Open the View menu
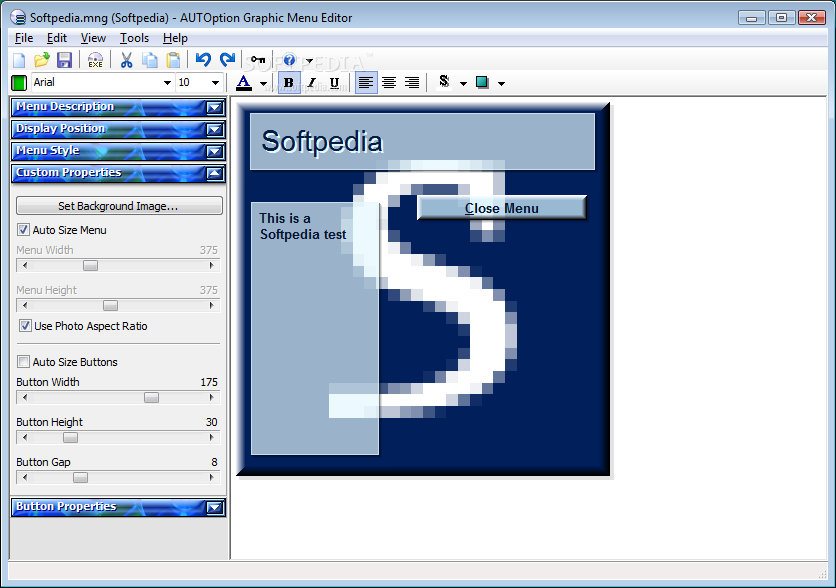836x588 pixels. point(93,38)
